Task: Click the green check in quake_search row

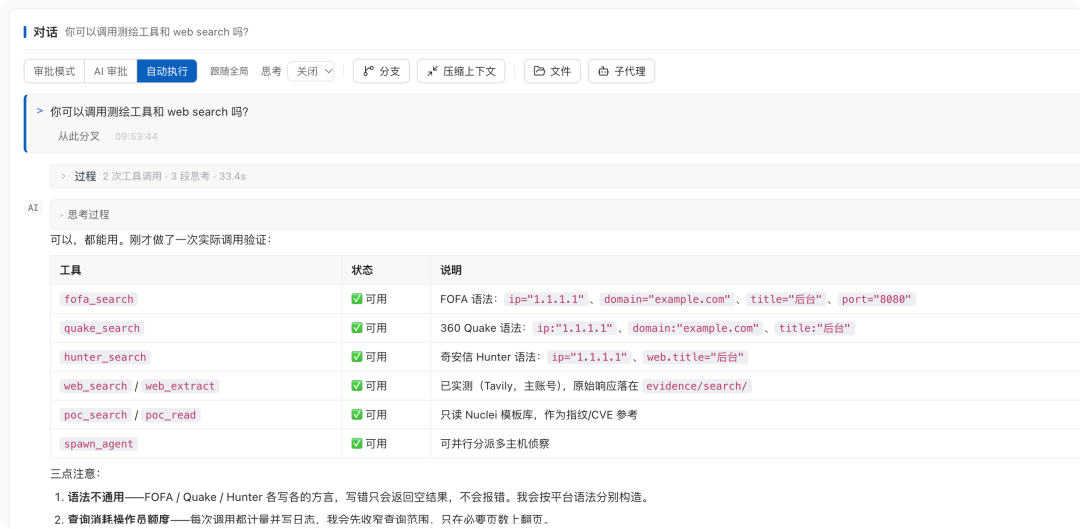Action: pyautogui.click(x=357, y=328)
